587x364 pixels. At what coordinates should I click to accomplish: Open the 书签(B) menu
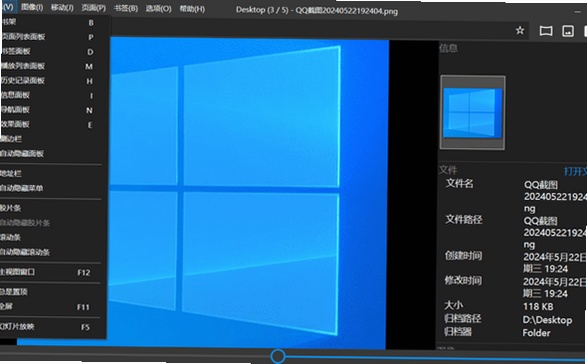click(x=125, y=8)
